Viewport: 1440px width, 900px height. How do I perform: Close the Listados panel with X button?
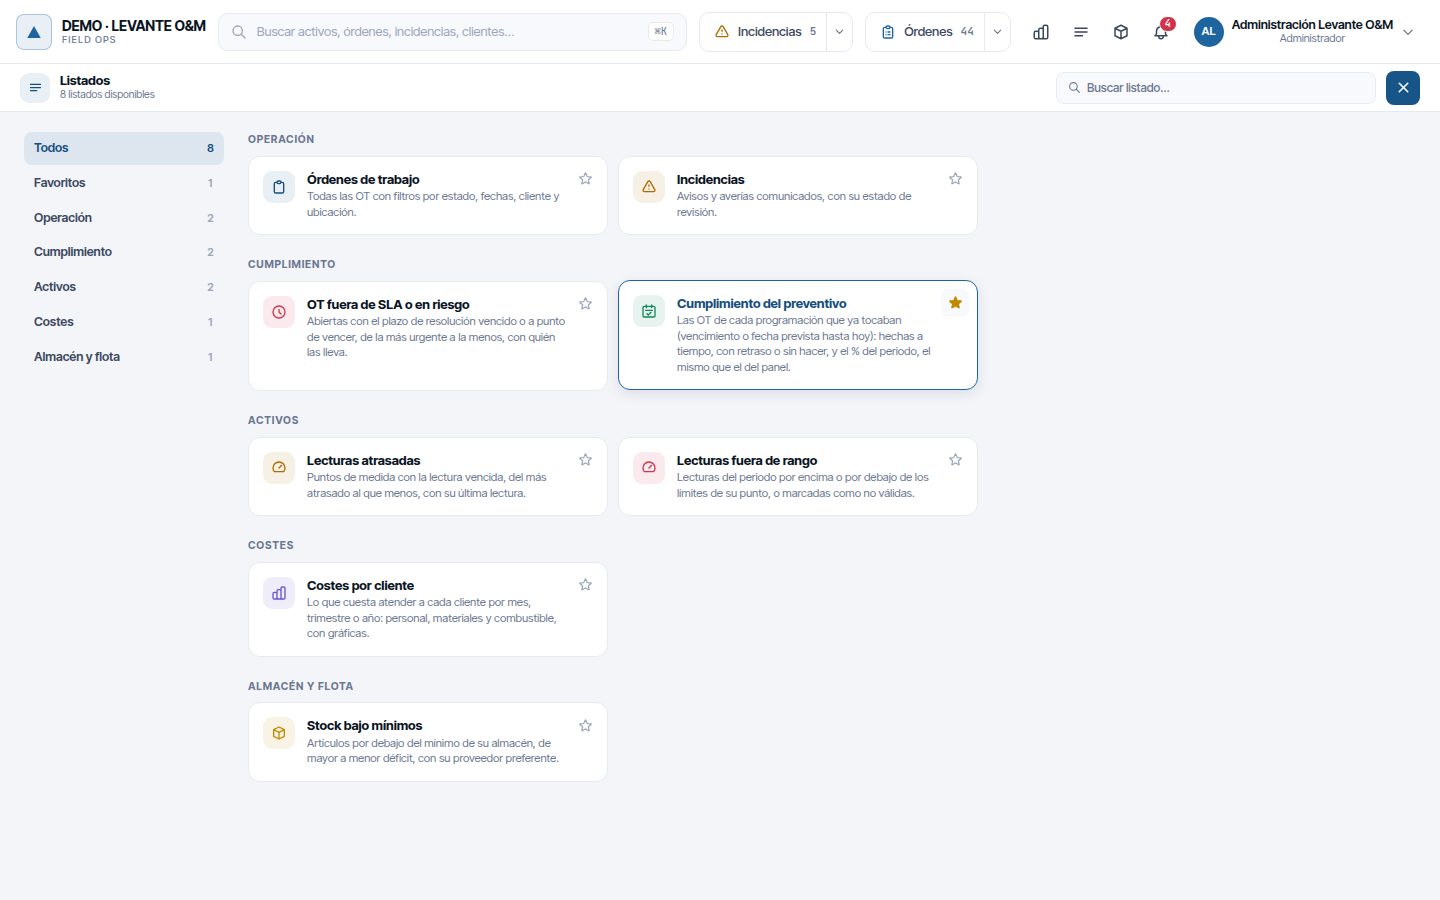[x=1403, y=88]
